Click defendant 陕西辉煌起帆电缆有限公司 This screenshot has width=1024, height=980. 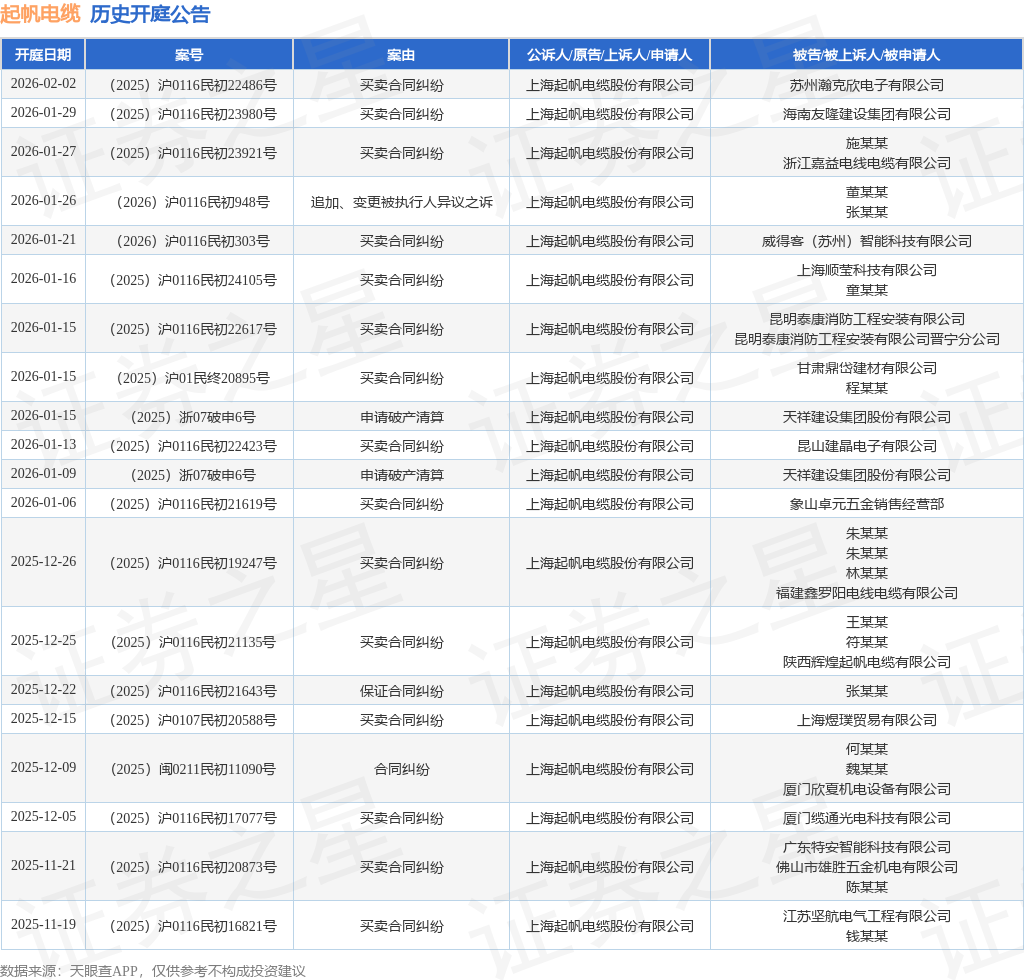click(867, 662)
